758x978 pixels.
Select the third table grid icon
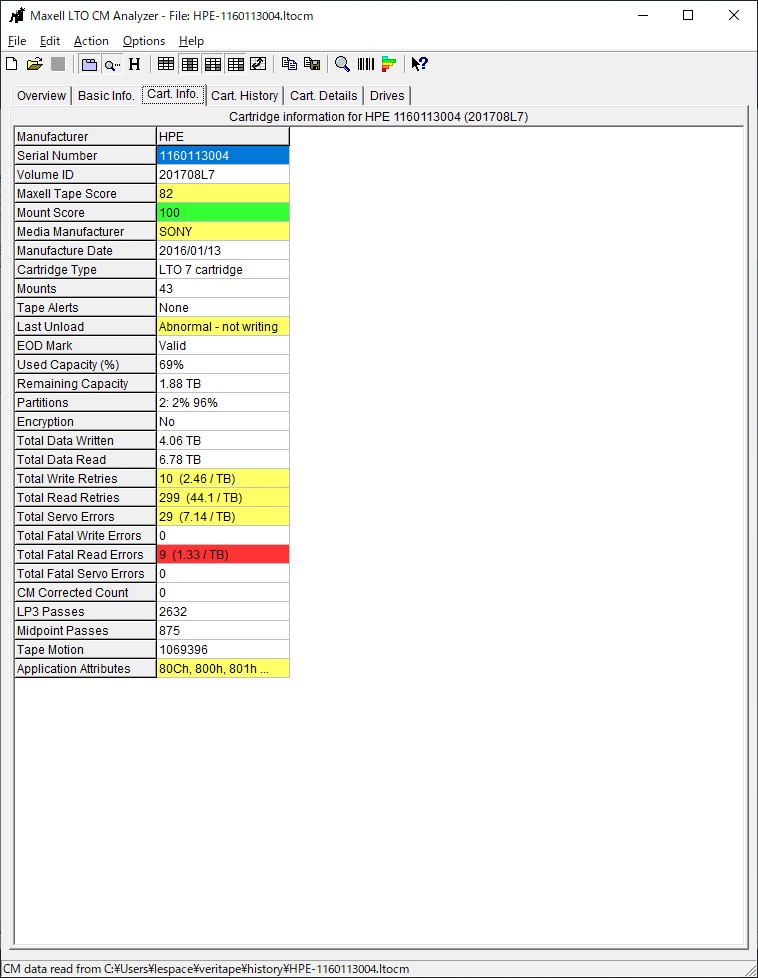(213, 64)
